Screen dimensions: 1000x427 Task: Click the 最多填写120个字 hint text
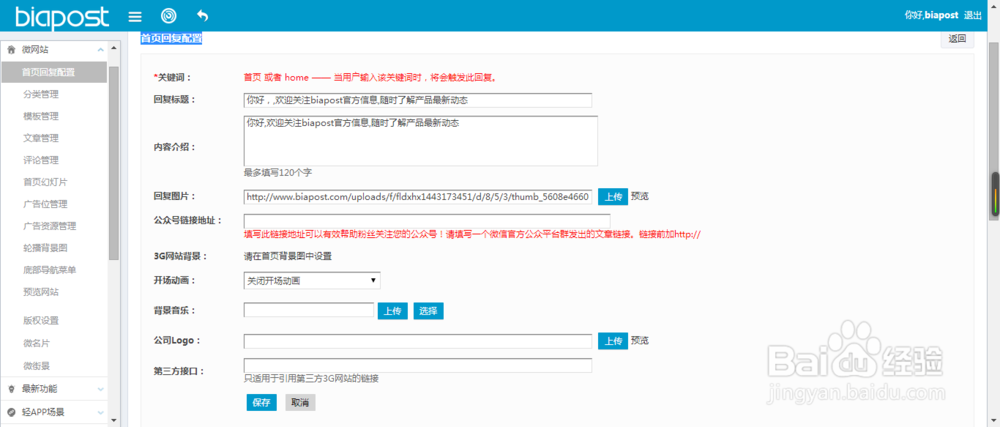pos(277,173)
